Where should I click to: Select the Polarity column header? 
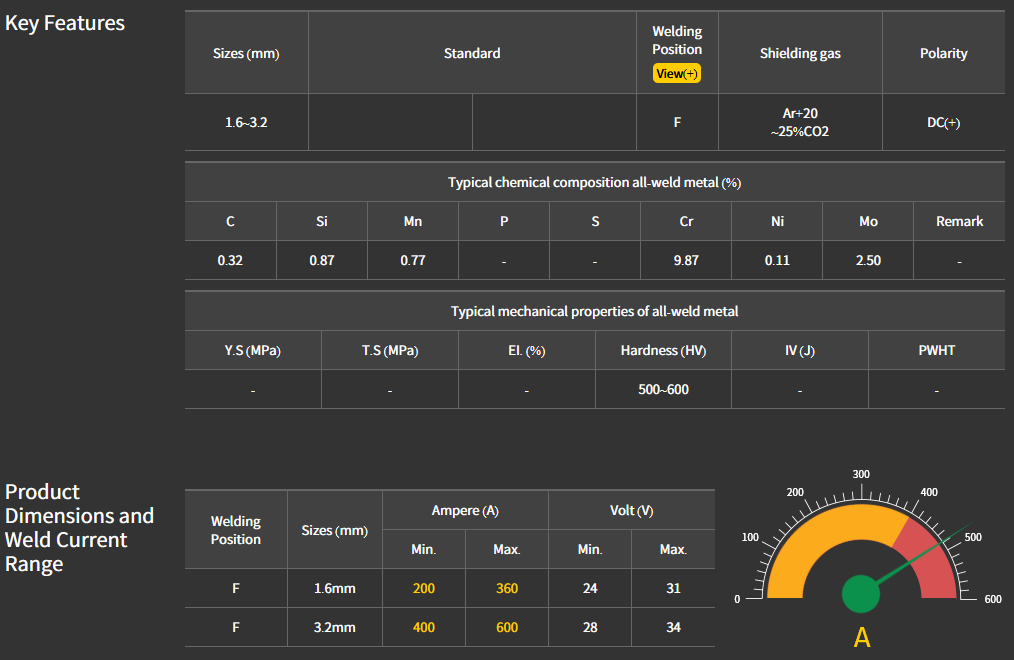pos(943,53)
